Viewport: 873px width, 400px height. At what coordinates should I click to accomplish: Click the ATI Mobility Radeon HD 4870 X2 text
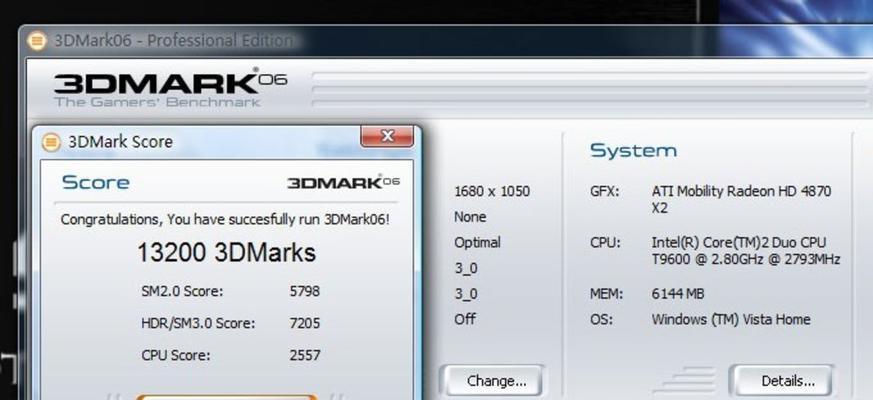741,199
